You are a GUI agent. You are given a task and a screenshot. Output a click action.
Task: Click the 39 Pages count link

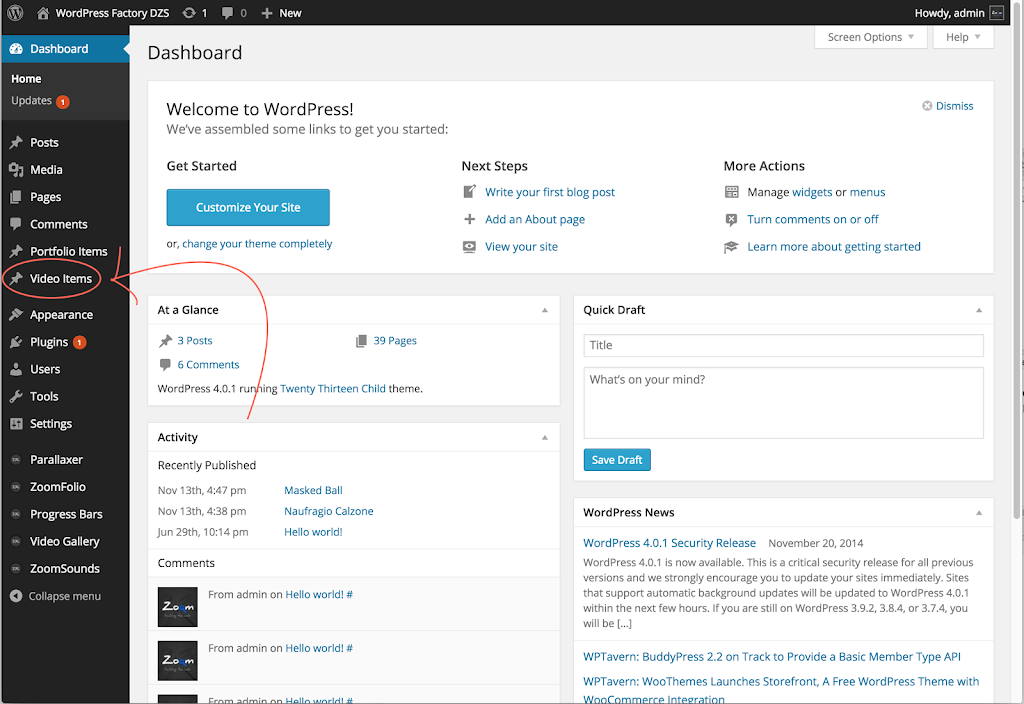coord(395,341)
